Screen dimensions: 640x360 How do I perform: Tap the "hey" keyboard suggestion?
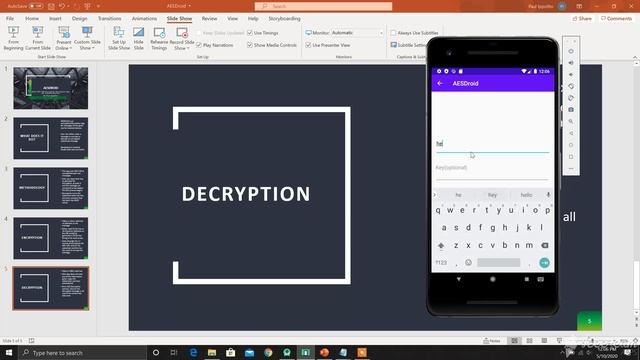click(492, 195)
